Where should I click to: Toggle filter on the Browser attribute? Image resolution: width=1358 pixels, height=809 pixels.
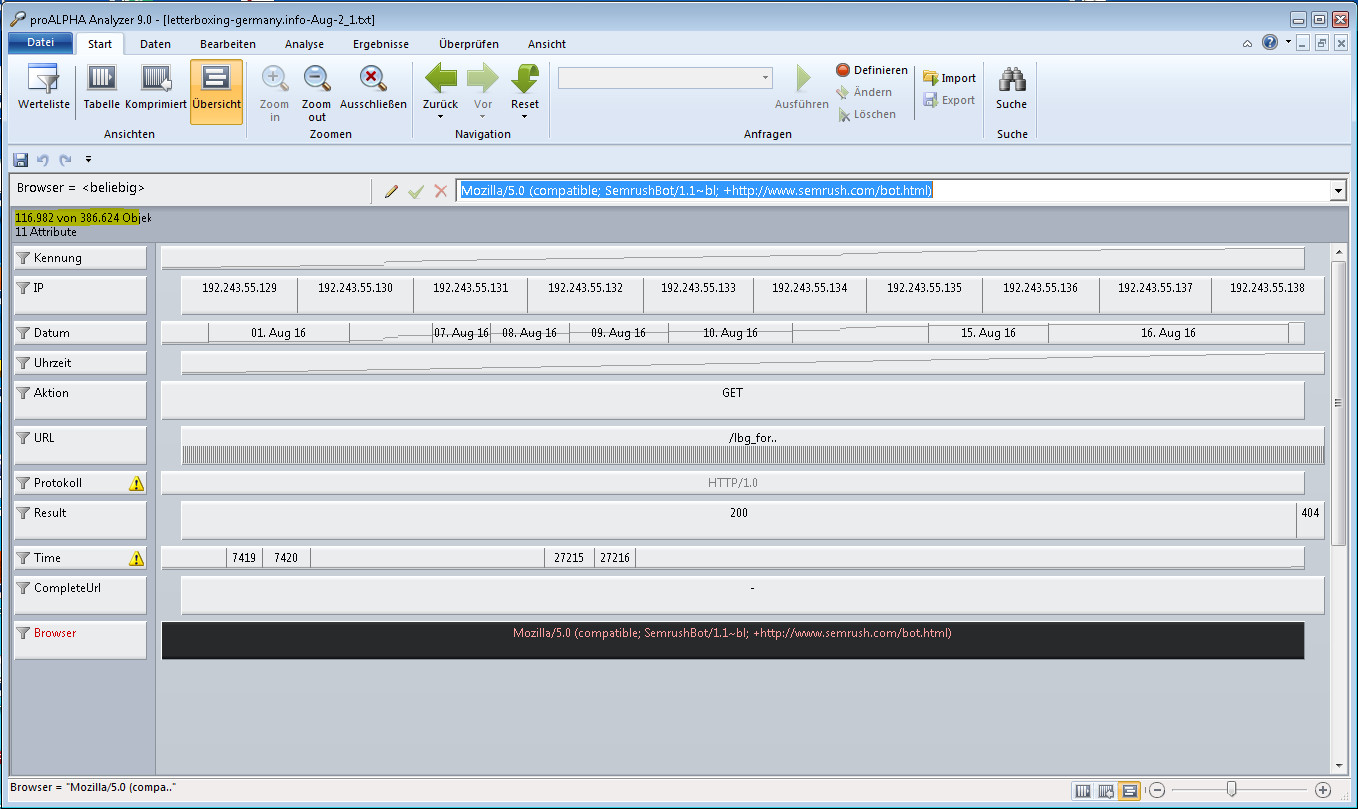pyautogui.click(x=24, y=633)
